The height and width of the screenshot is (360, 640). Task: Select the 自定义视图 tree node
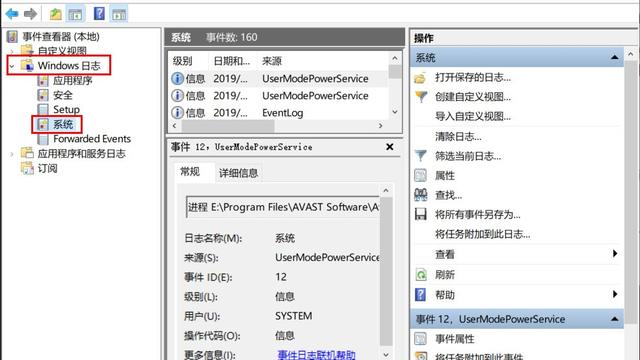pyautogui.click(x=62, y=51)
